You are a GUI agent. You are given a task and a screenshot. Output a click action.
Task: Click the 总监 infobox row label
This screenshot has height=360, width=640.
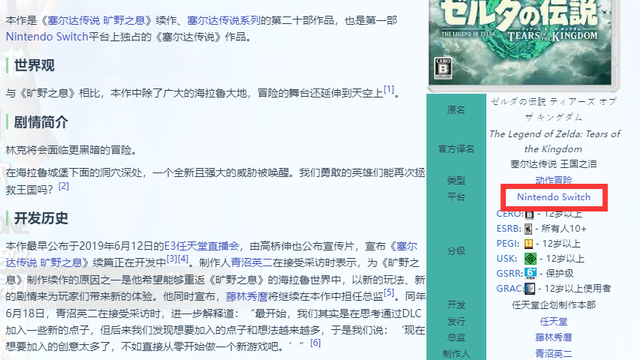tap(456, 338)
